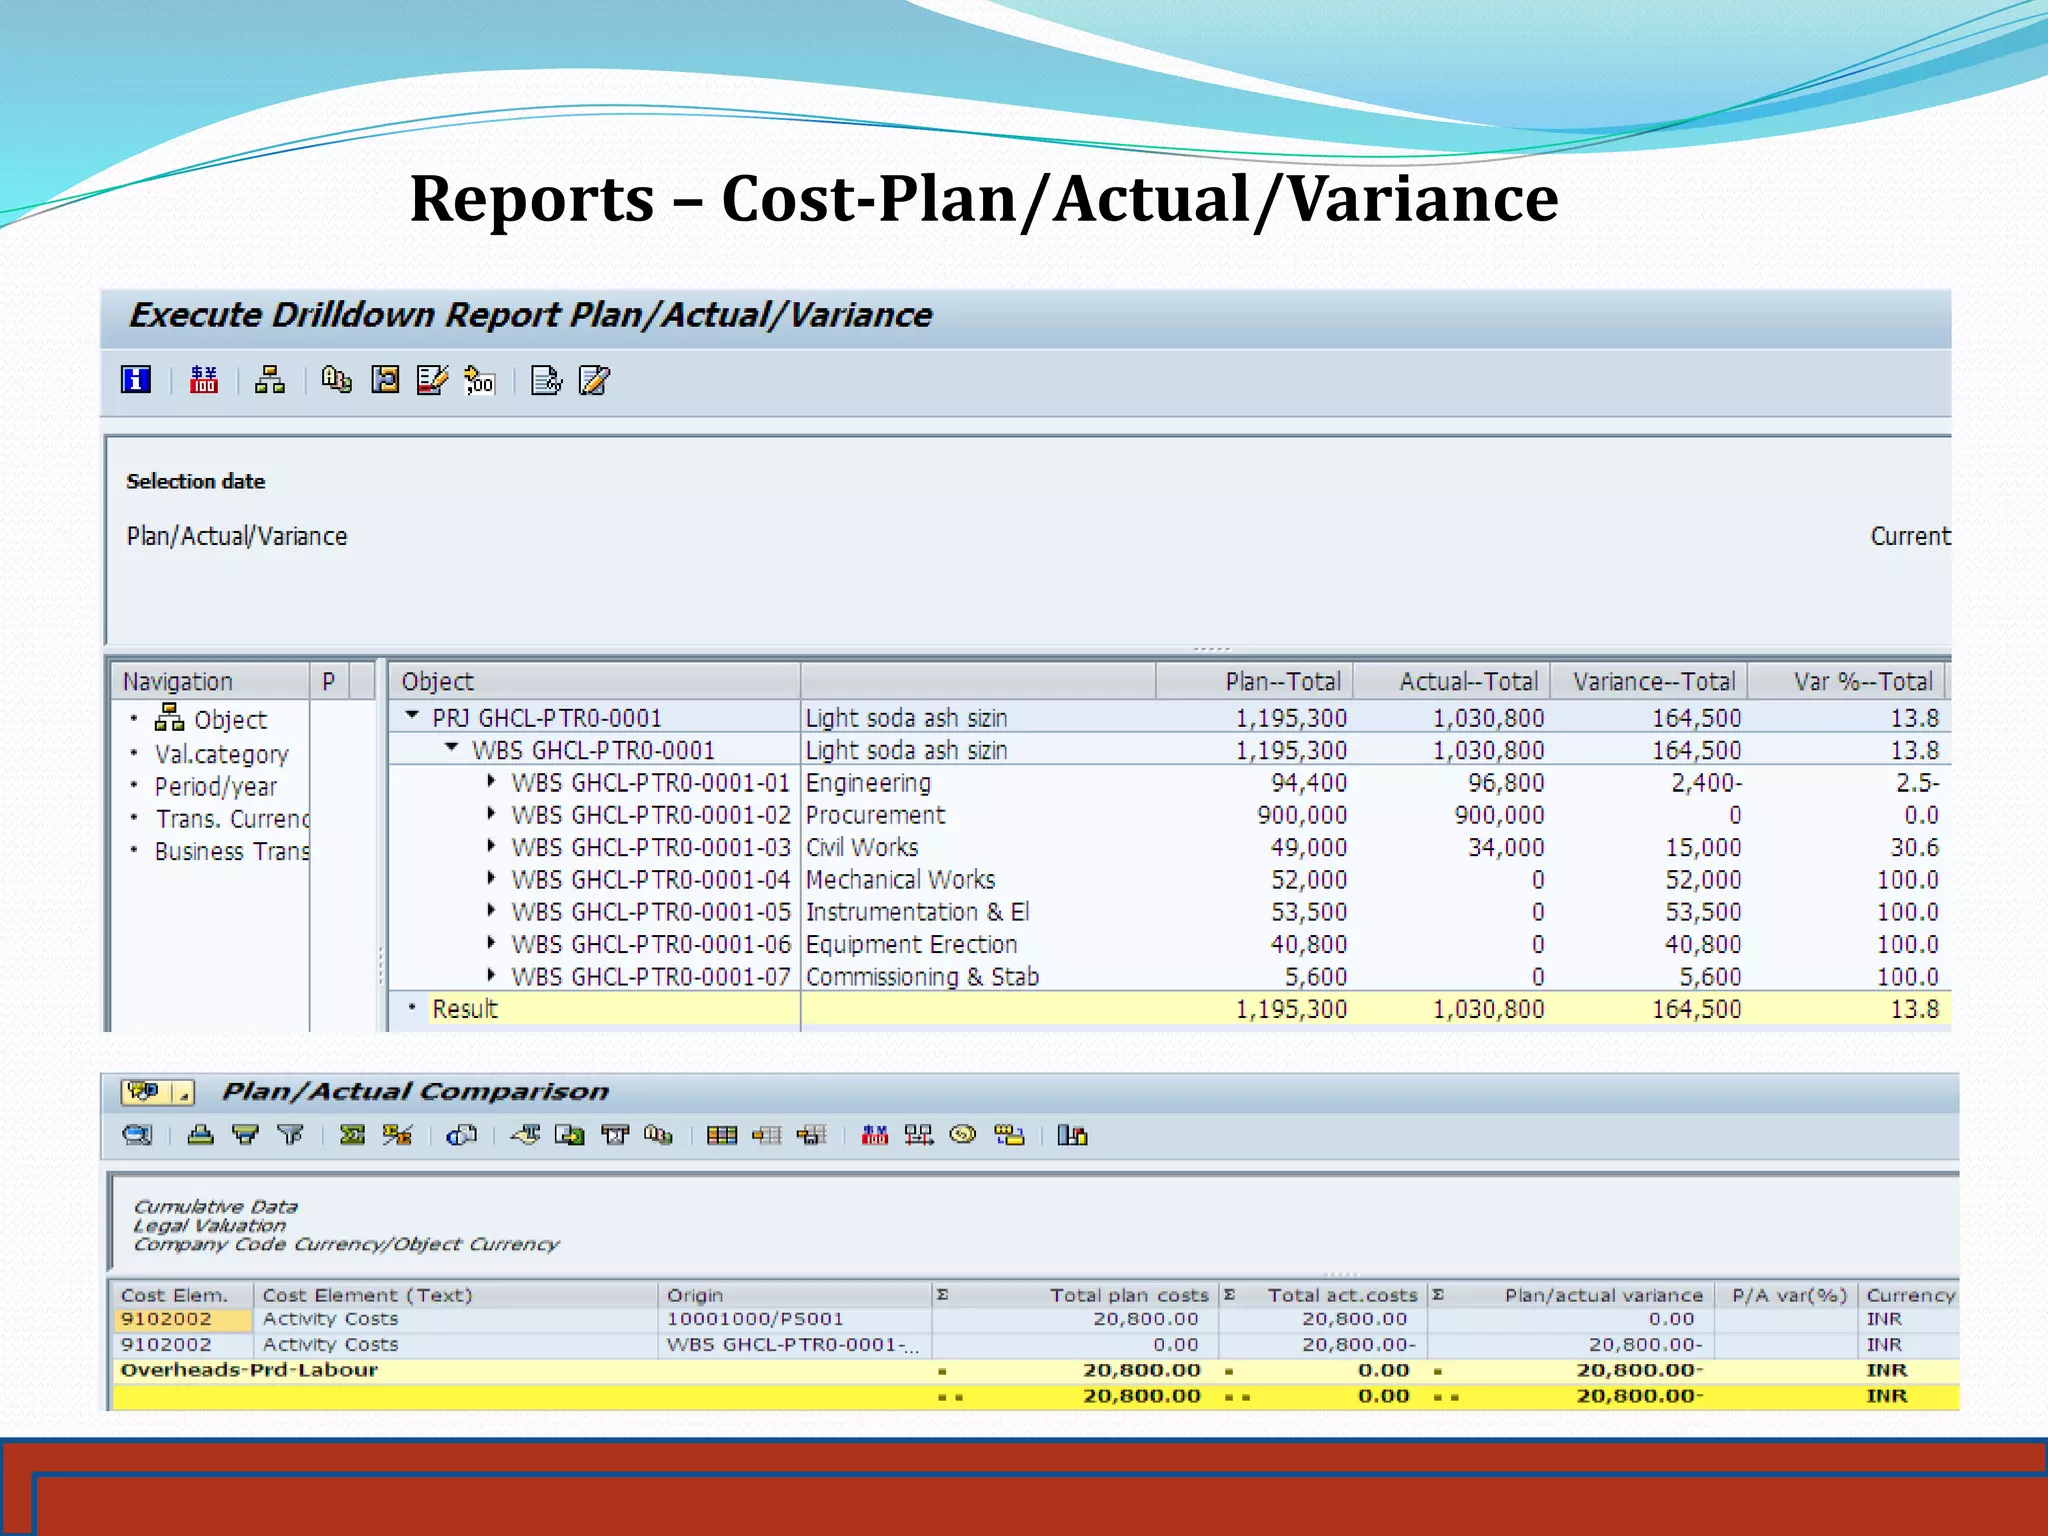This screenshot has width=2048, height=1536.
Task: Click the red currency icon in the comparison toolbar
Action: (875, 1135)
